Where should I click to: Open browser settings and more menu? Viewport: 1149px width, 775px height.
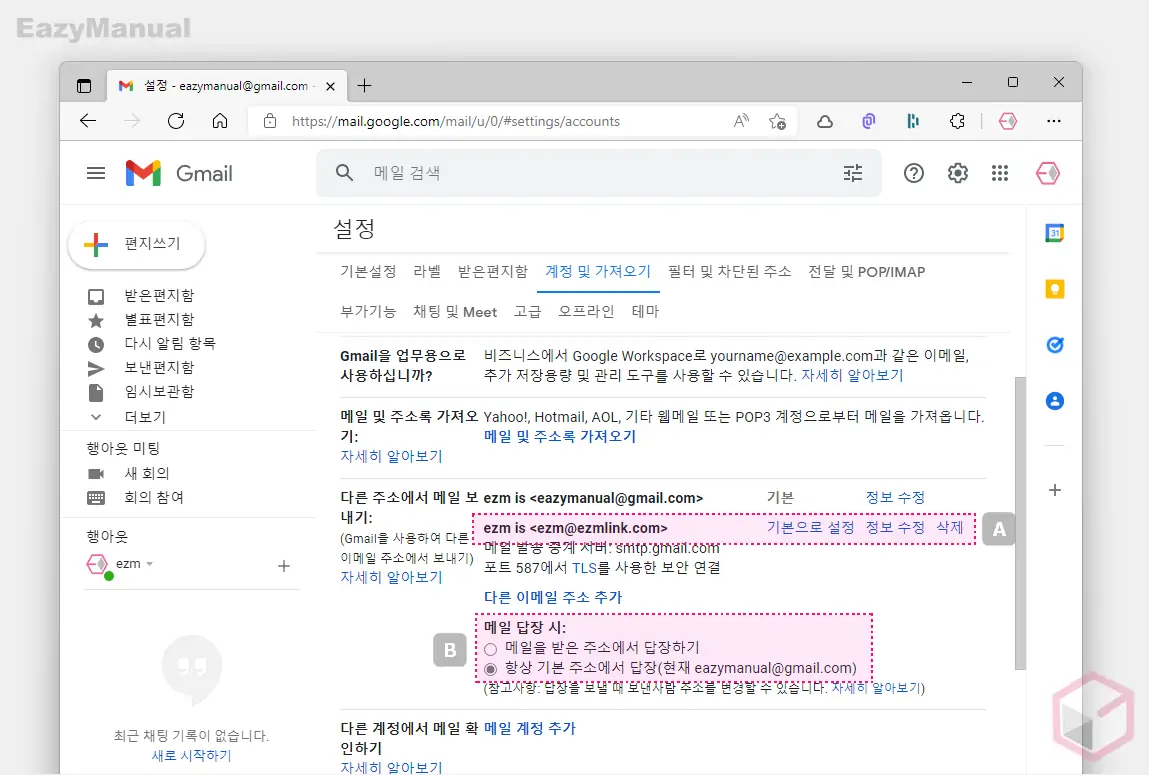(x=1054, y=121)
